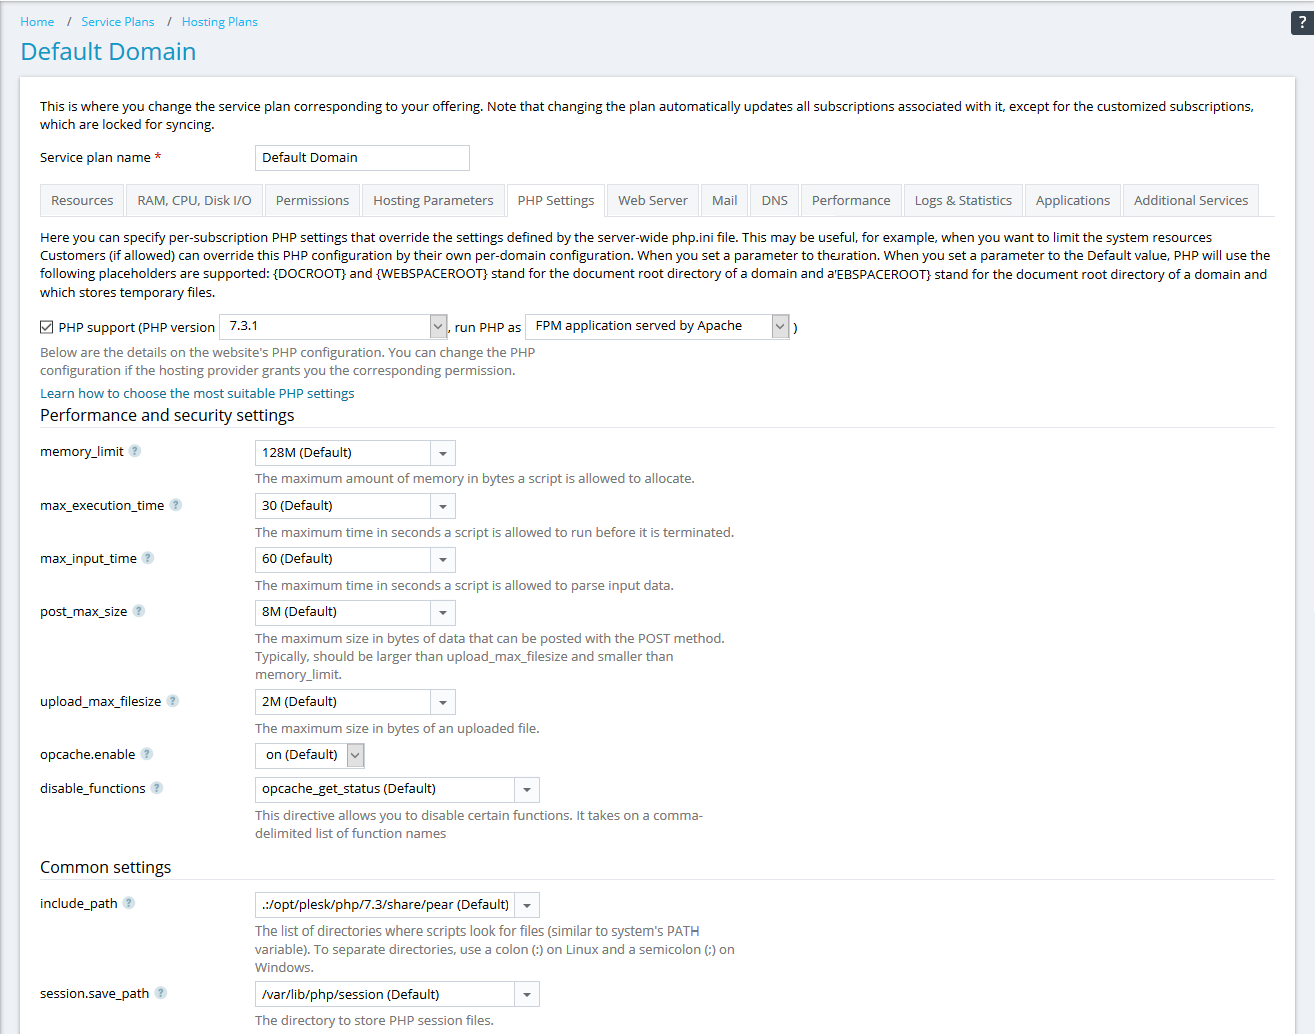This screenshot has width=1315, height=1034.
Task: Open the run PHP as handler dropdown
Action: (x=780, y=326)
